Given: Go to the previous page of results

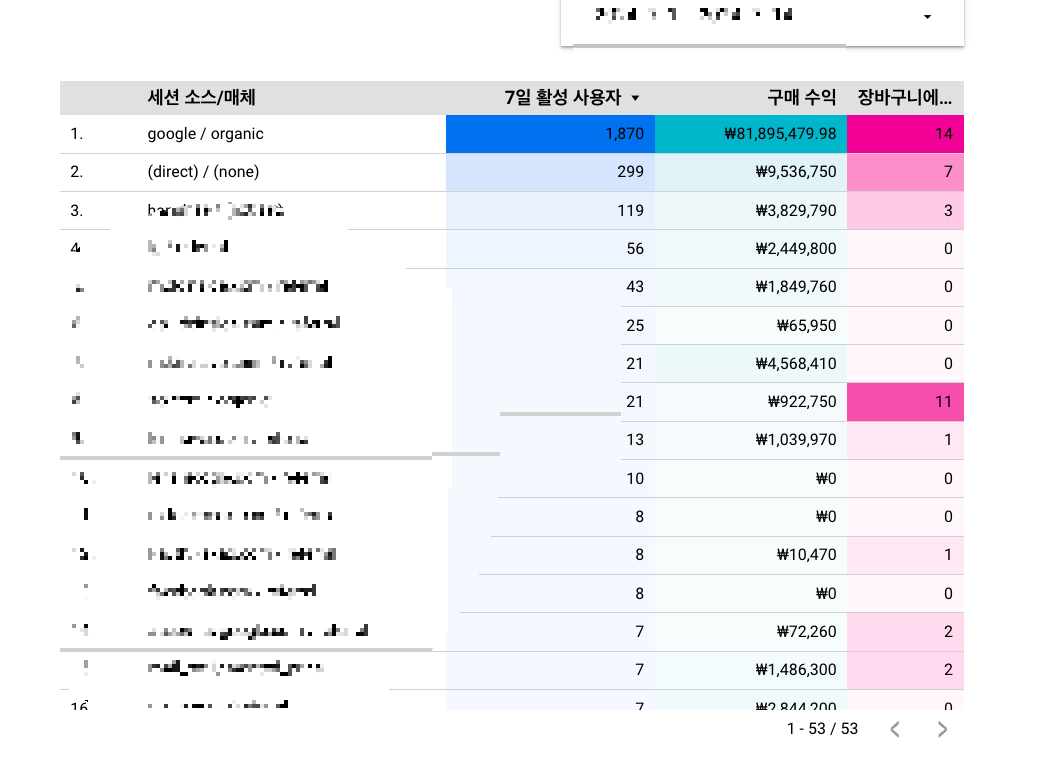Looking at the screenshot, I should pos(894,729).
